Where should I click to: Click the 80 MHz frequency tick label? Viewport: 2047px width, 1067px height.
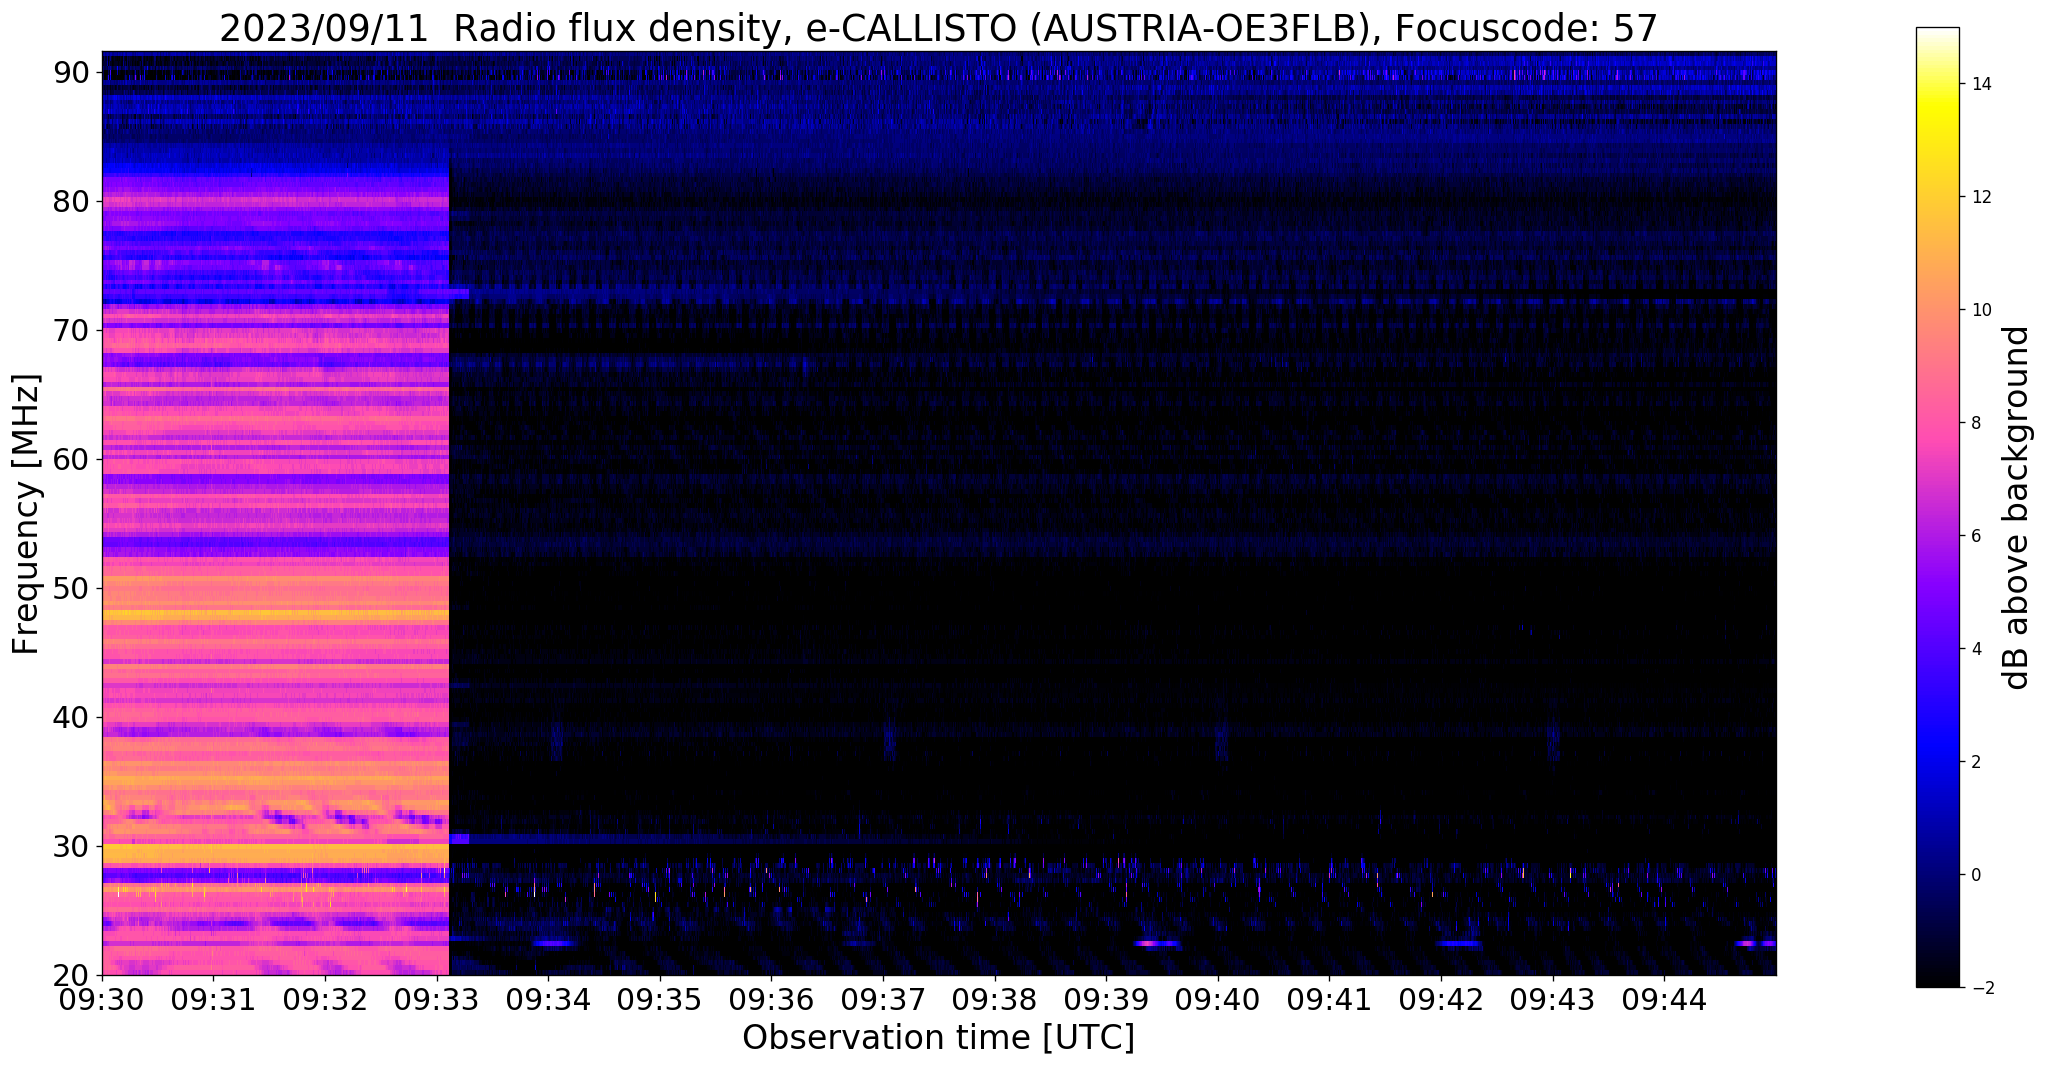click(72, 202)
